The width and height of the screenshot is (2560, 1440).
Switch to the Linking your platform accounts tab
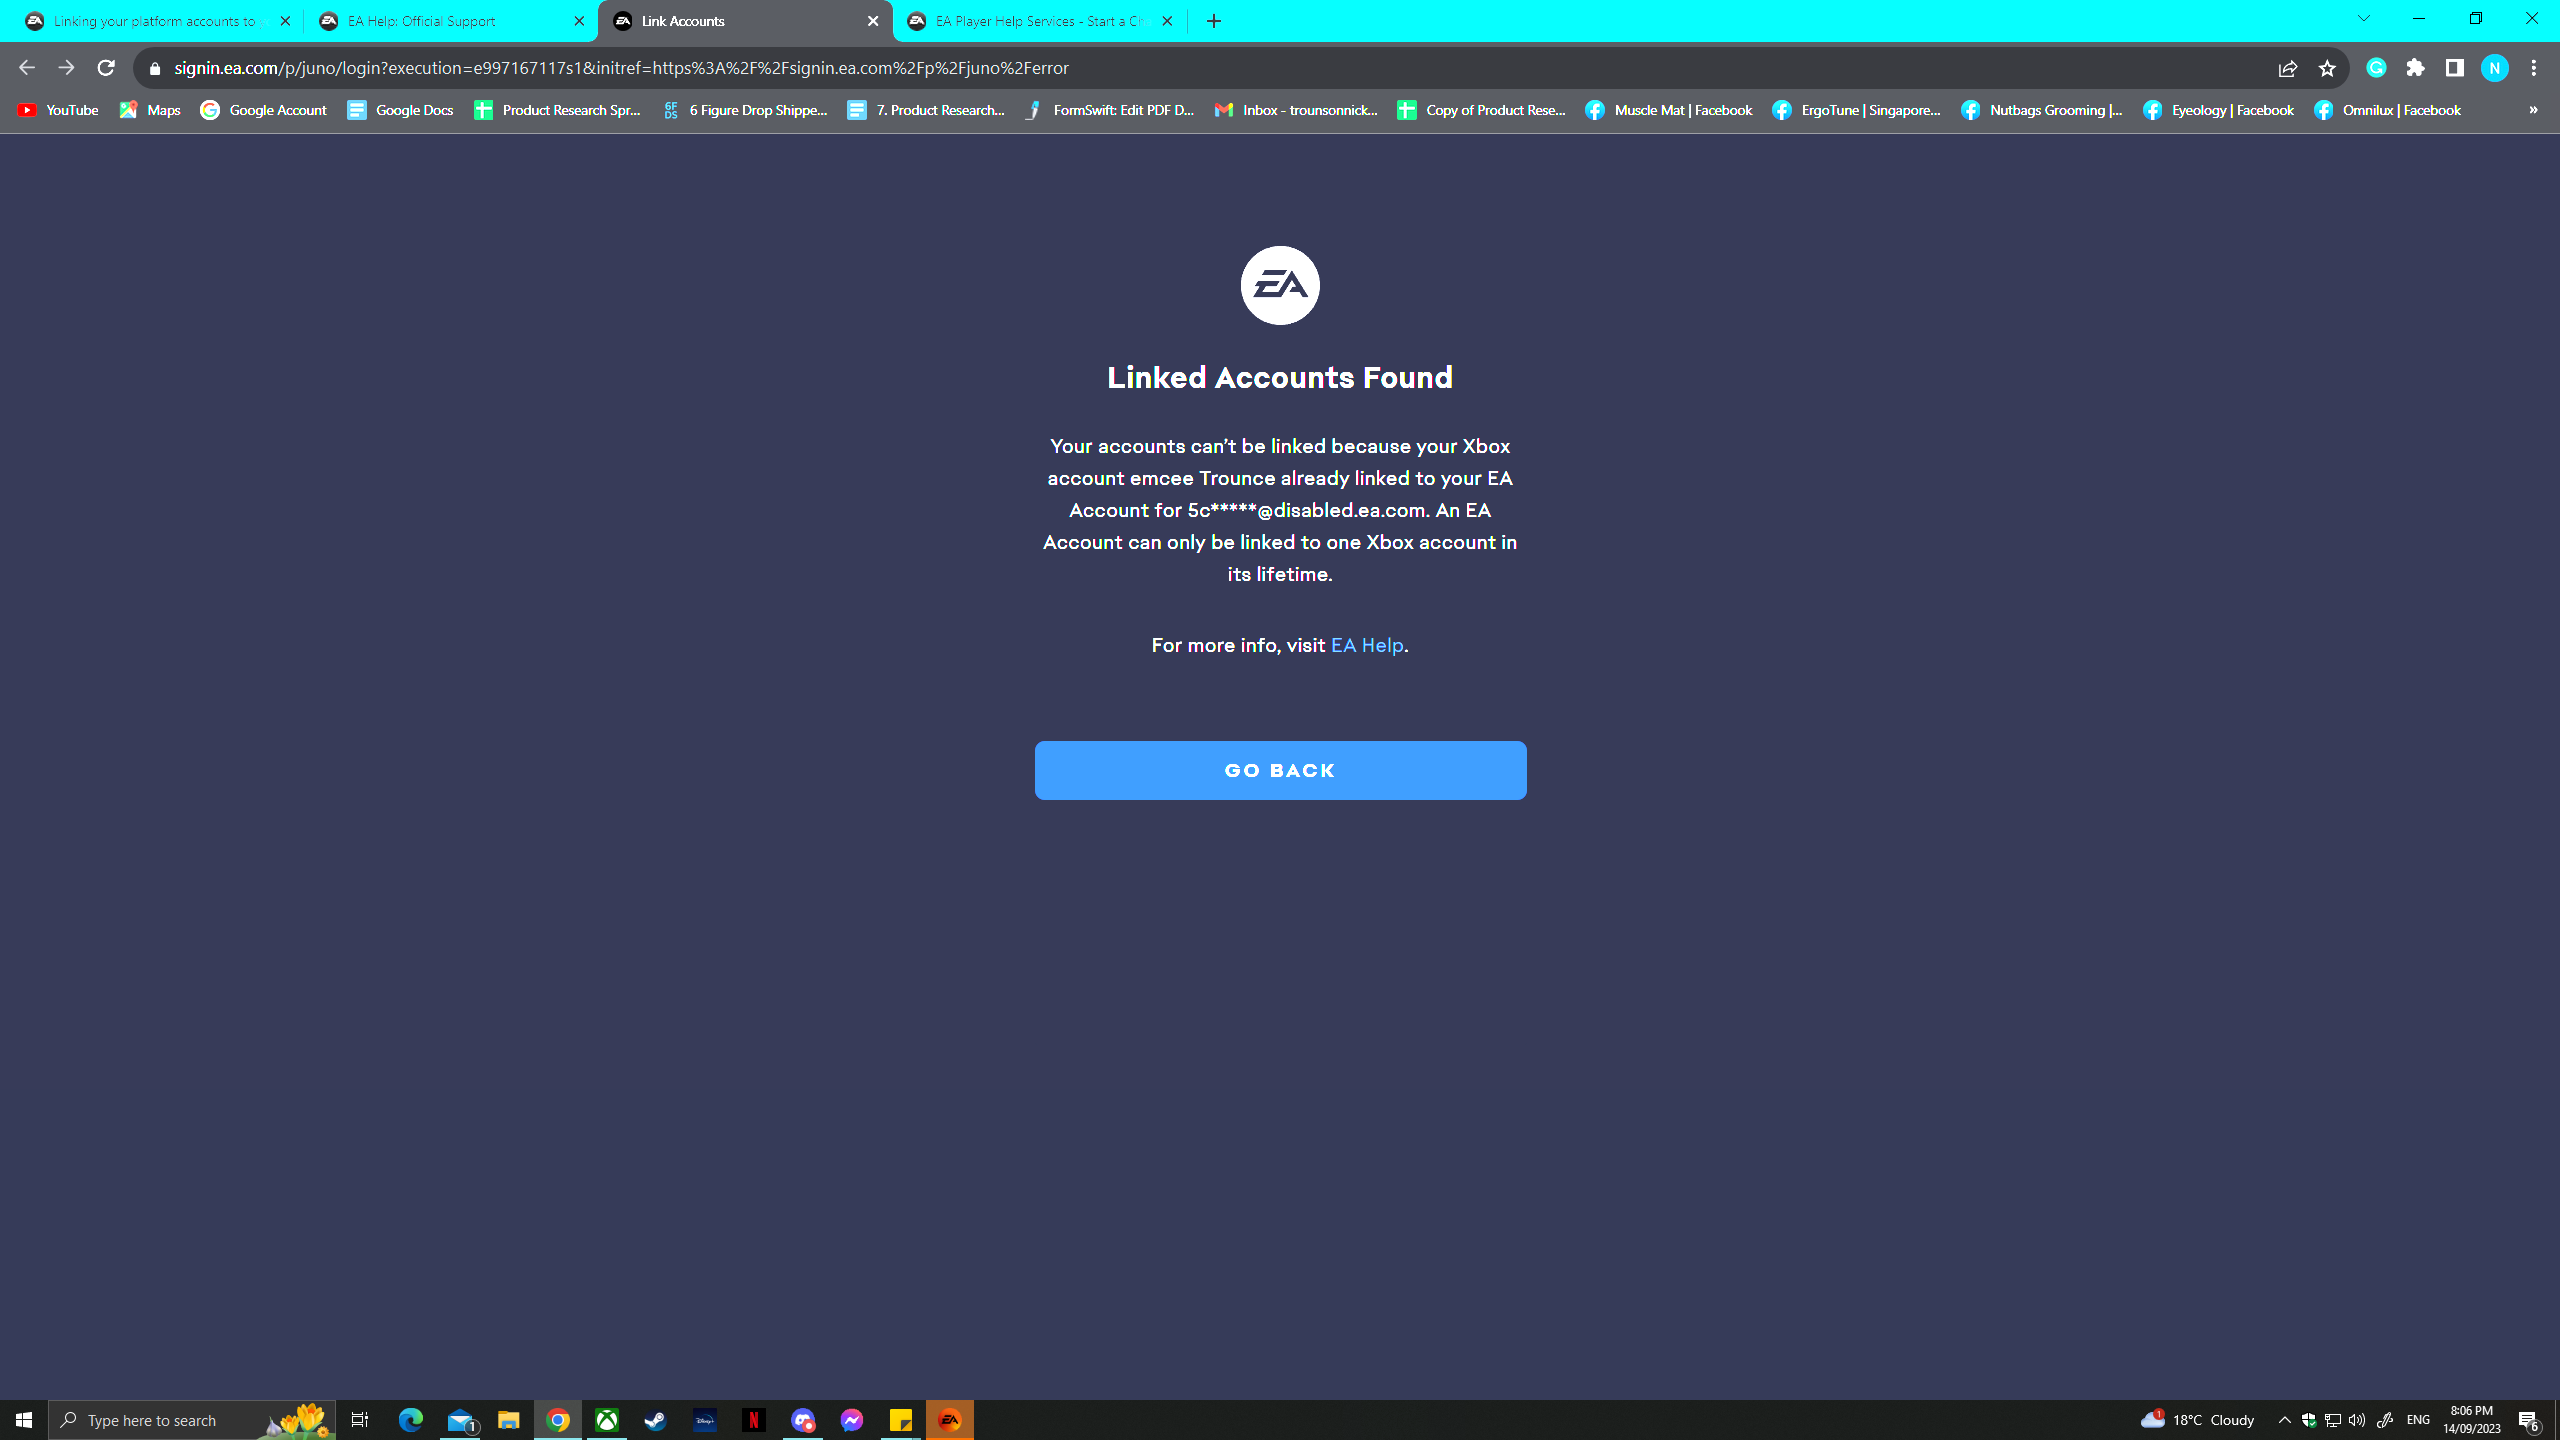tap(155, 21)
